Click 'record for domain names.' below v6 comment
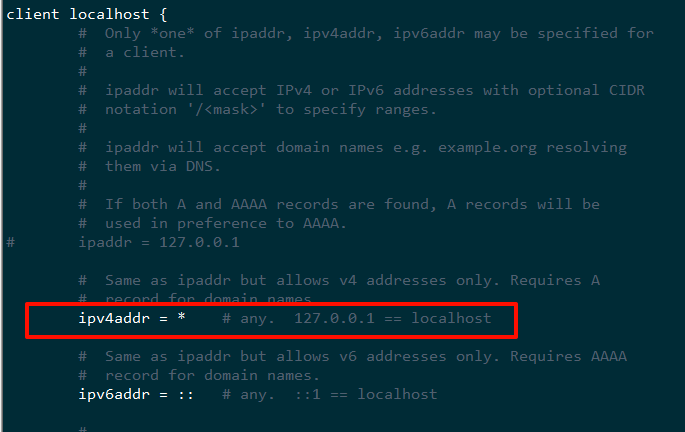 [212, 376]
